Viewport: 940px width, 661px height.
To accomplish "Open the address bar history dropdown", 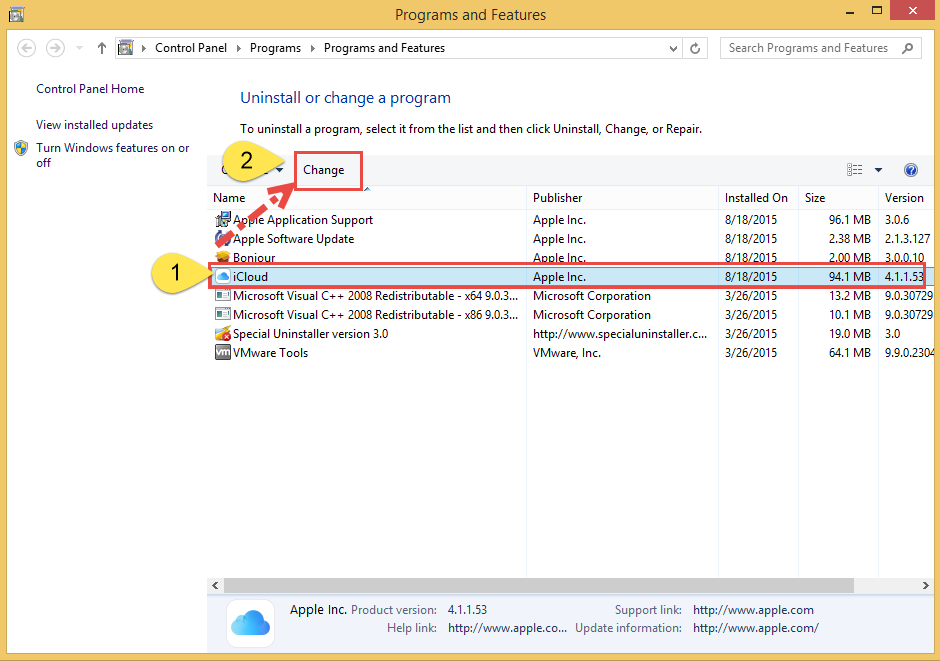I will click(x=673, y=49).
